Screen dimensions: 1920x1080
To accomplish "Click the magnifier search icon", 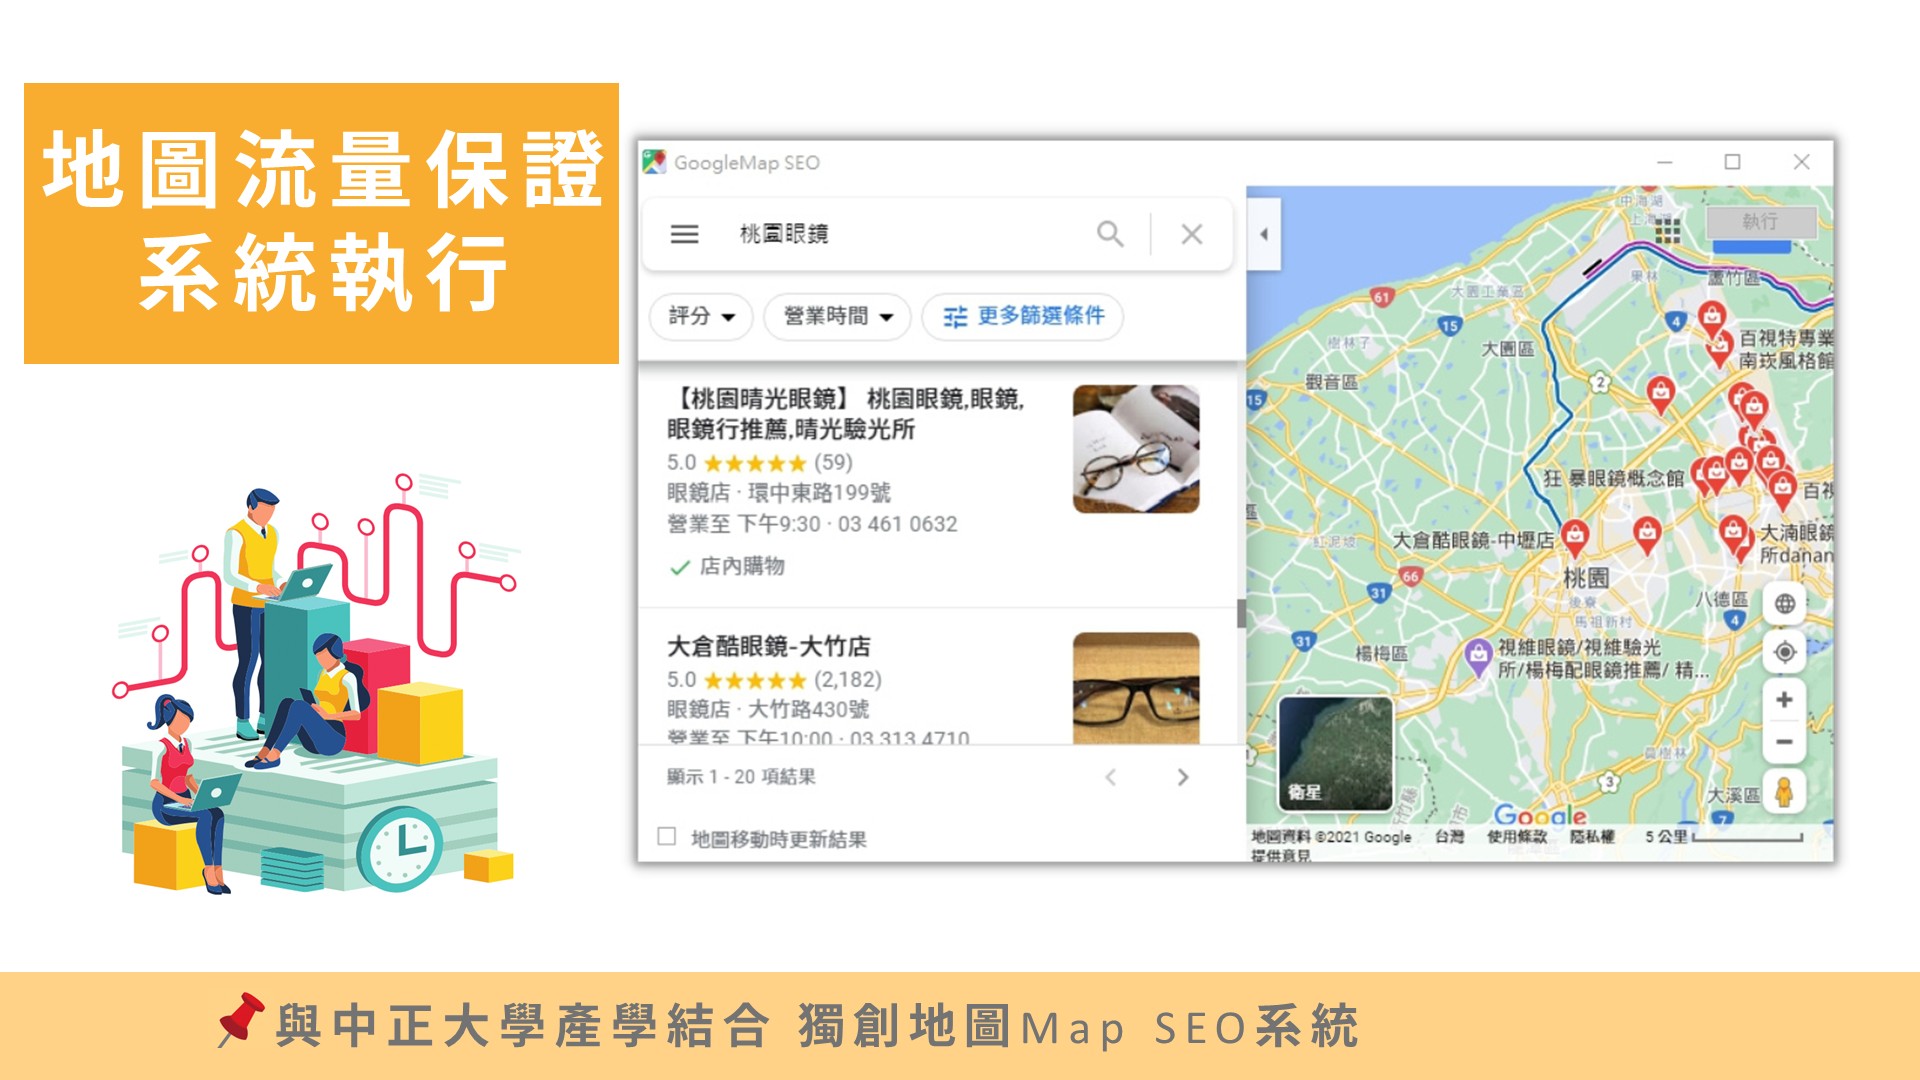I will click(1109, 234).
